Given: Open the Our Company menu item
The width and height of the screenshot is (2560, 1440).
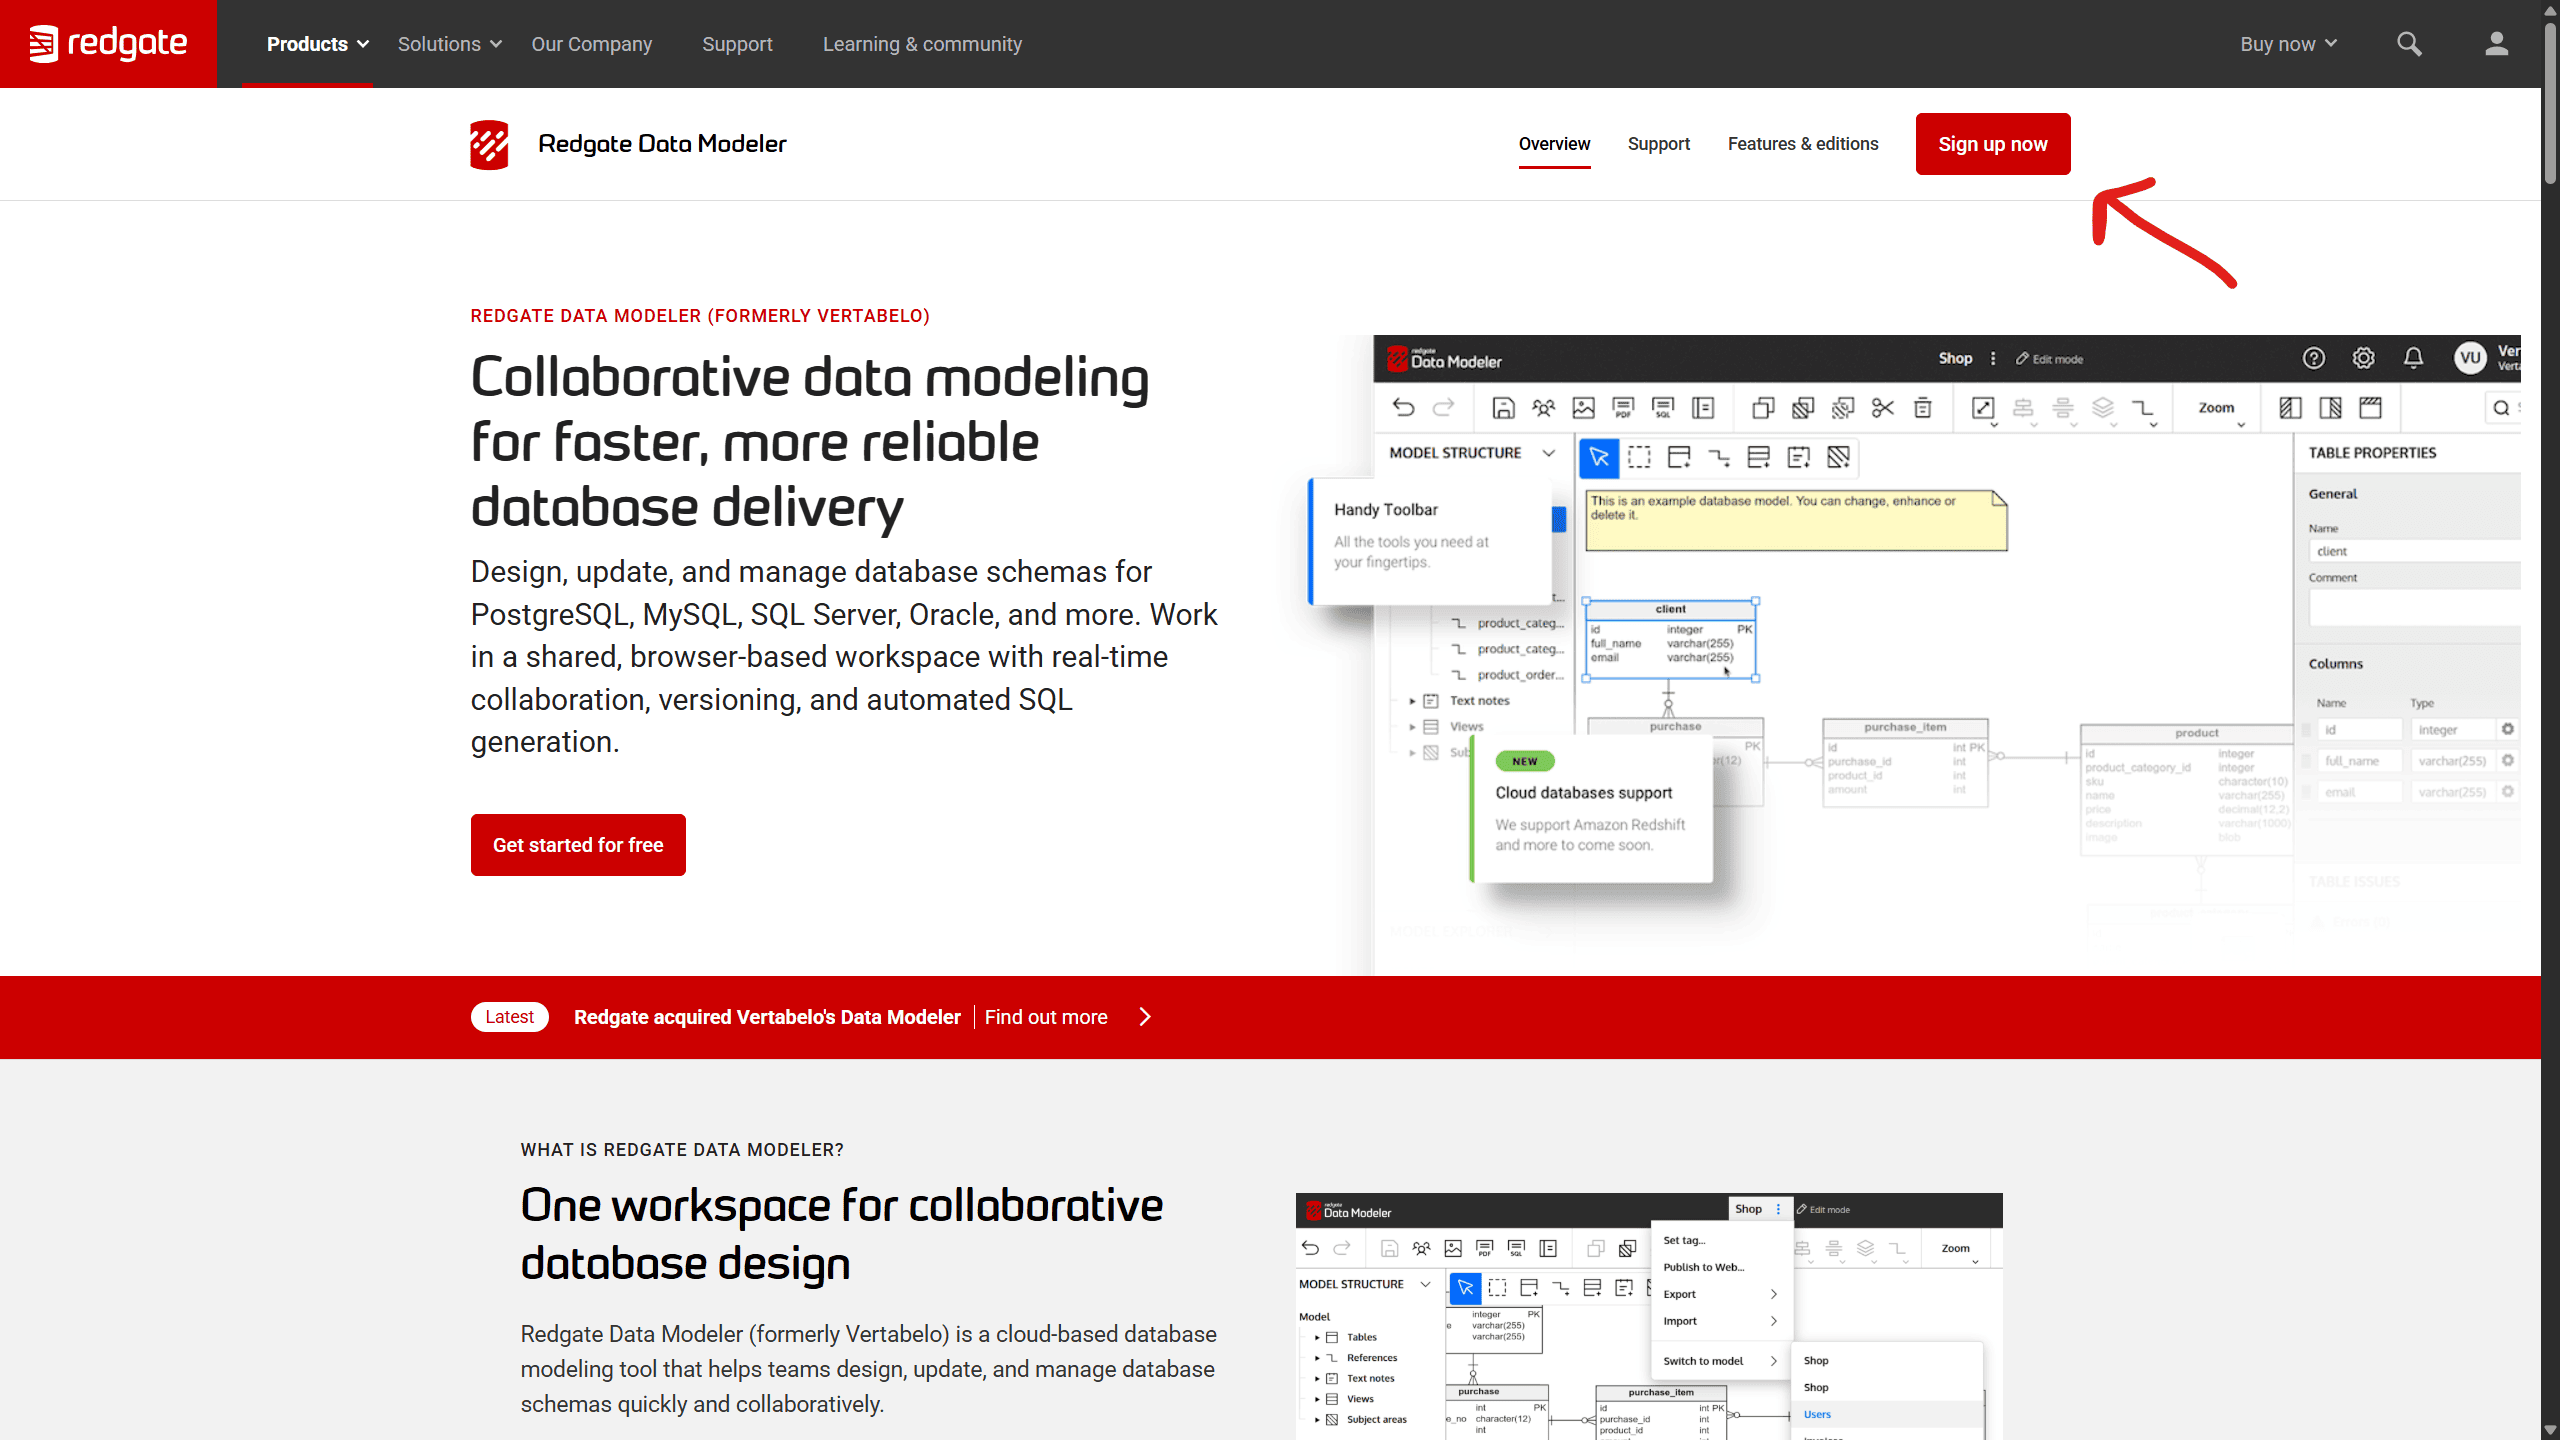Looking at the screenshot, I should pos(591,44).
